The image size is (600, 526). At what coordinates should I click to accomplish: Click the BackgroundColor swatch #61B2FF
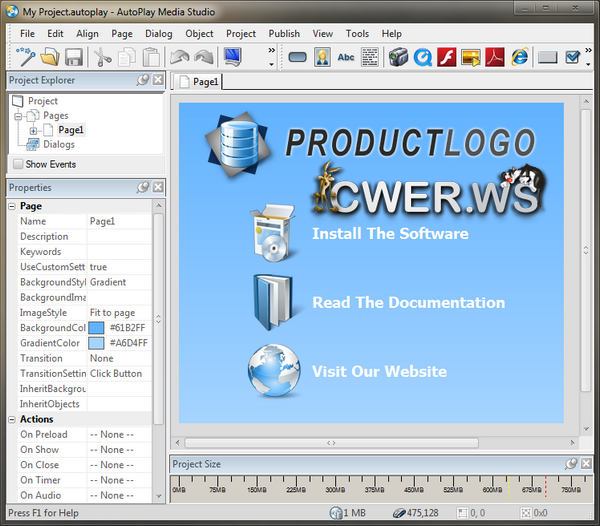click(97, 328)
